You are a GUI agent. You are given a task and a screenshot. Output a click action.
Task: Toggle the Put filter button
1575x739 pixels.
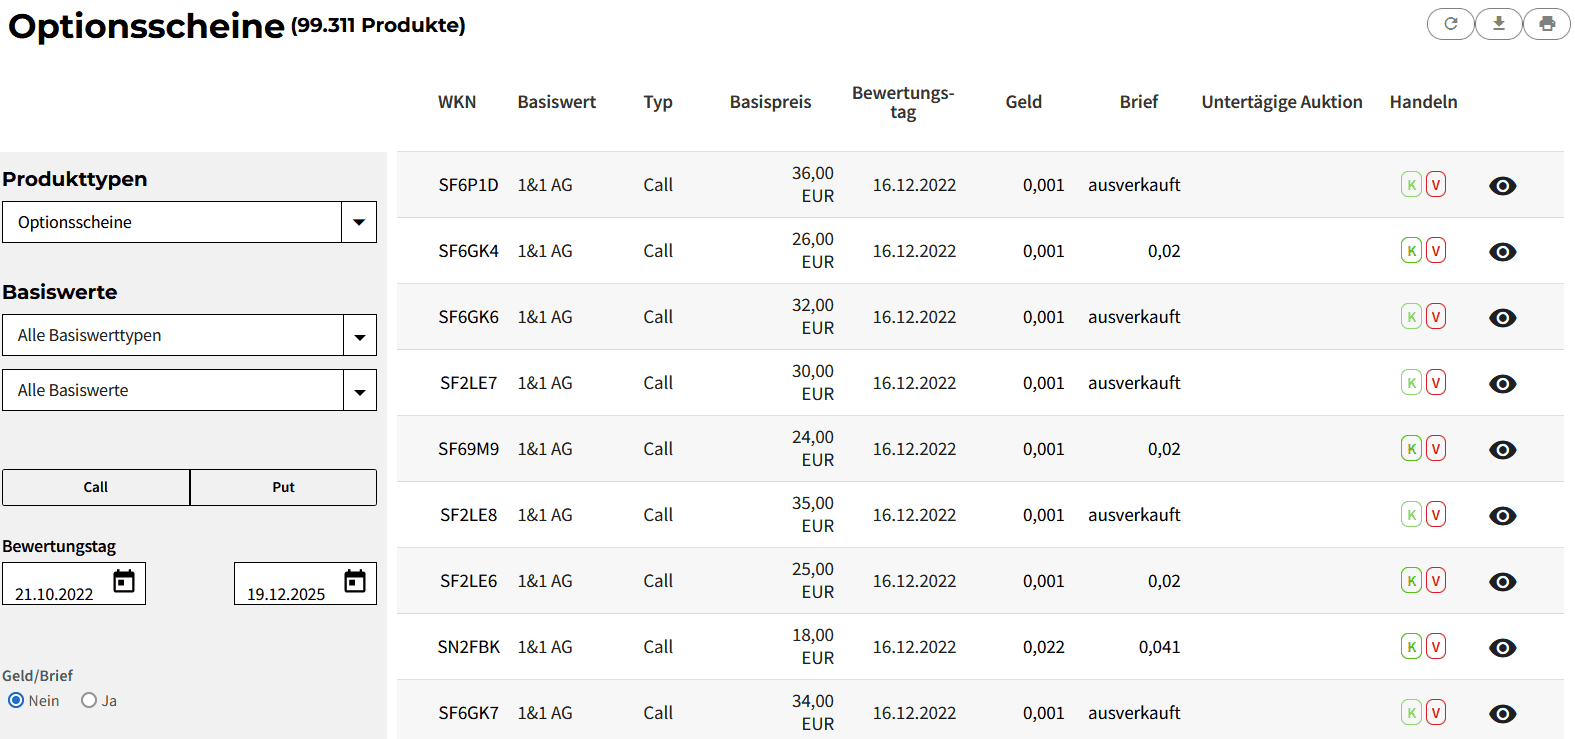coord(283,488)
